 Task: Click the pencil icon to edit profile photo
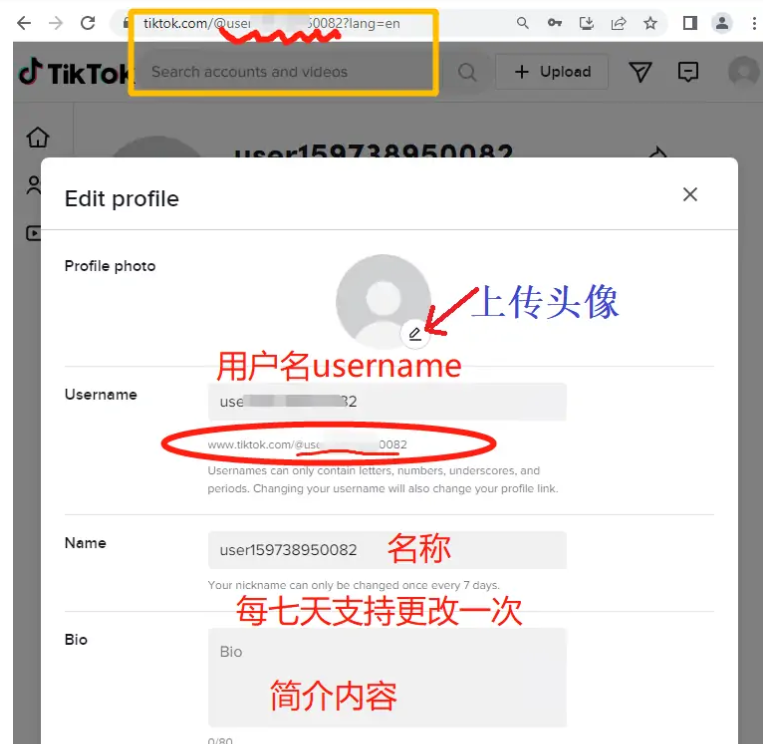coord(415,334)
